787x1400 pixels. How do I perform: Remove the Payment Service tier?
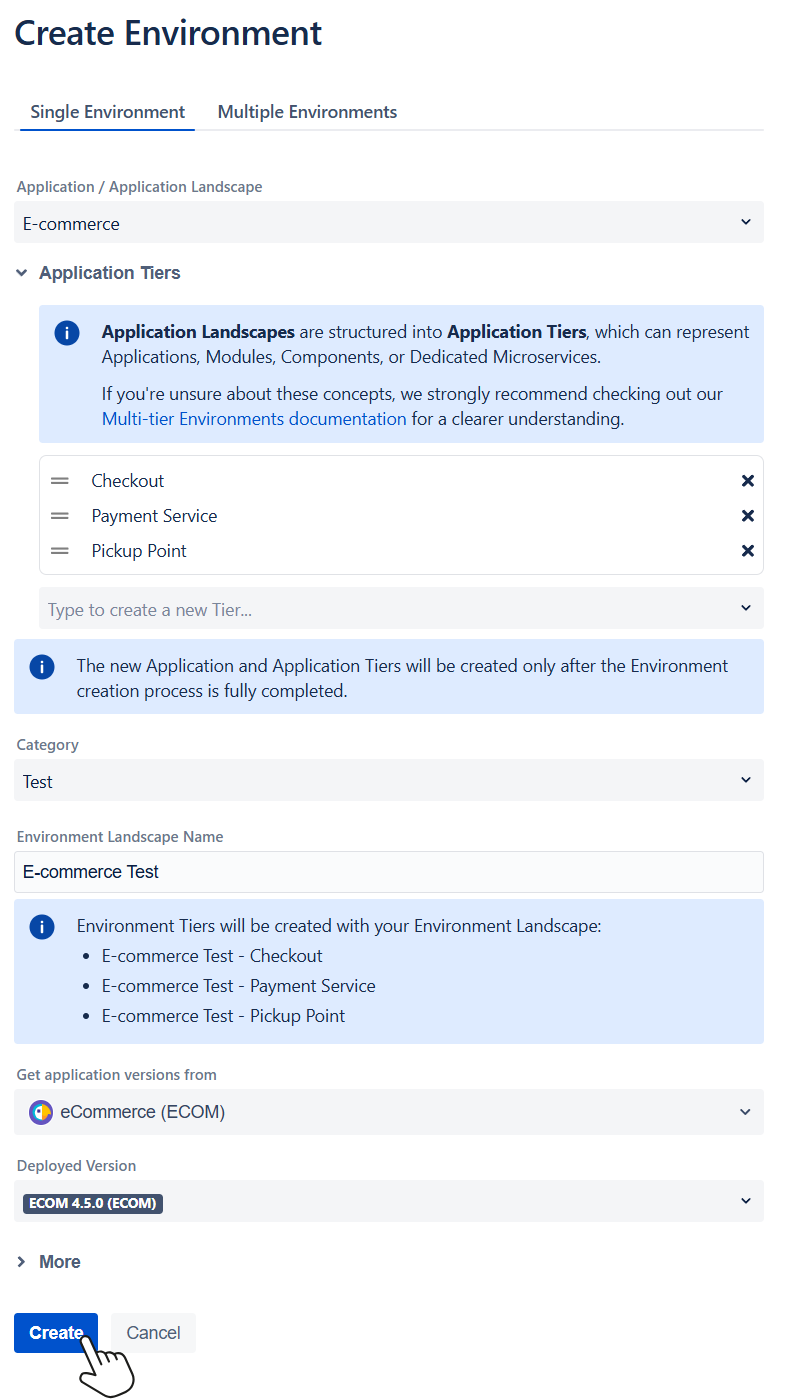click(x=747, y=516)
